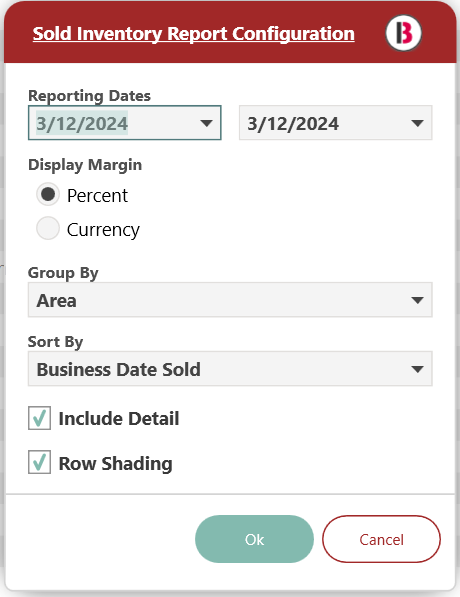This screenshot has height=597, width=460.
Task: Click the Area value in Group By
Action: (x=56, y=301)
